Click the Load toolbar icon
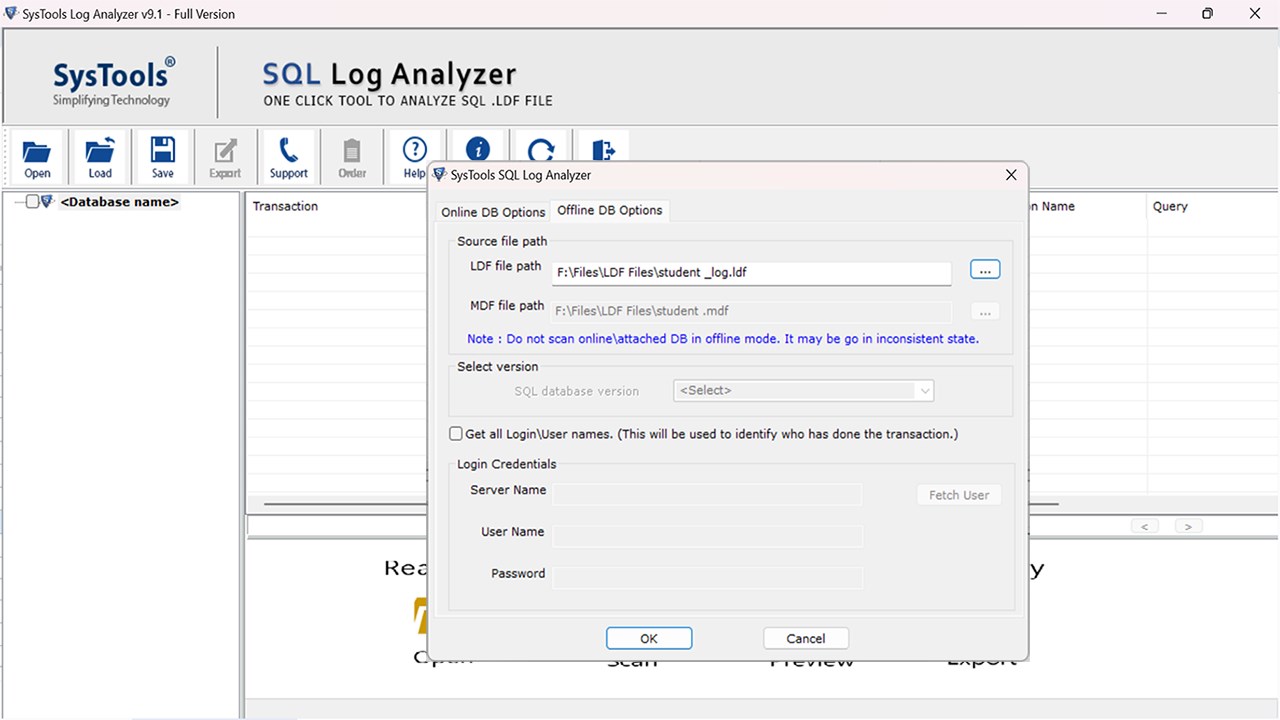The image size is (1280, 720). click(100, 157)
